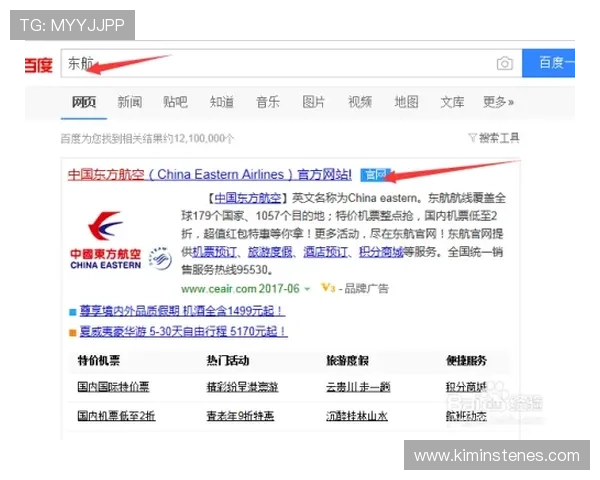Open 云贵川走一趟 link
This screenshot has height=480, width=600.
[x=358, y=387]
